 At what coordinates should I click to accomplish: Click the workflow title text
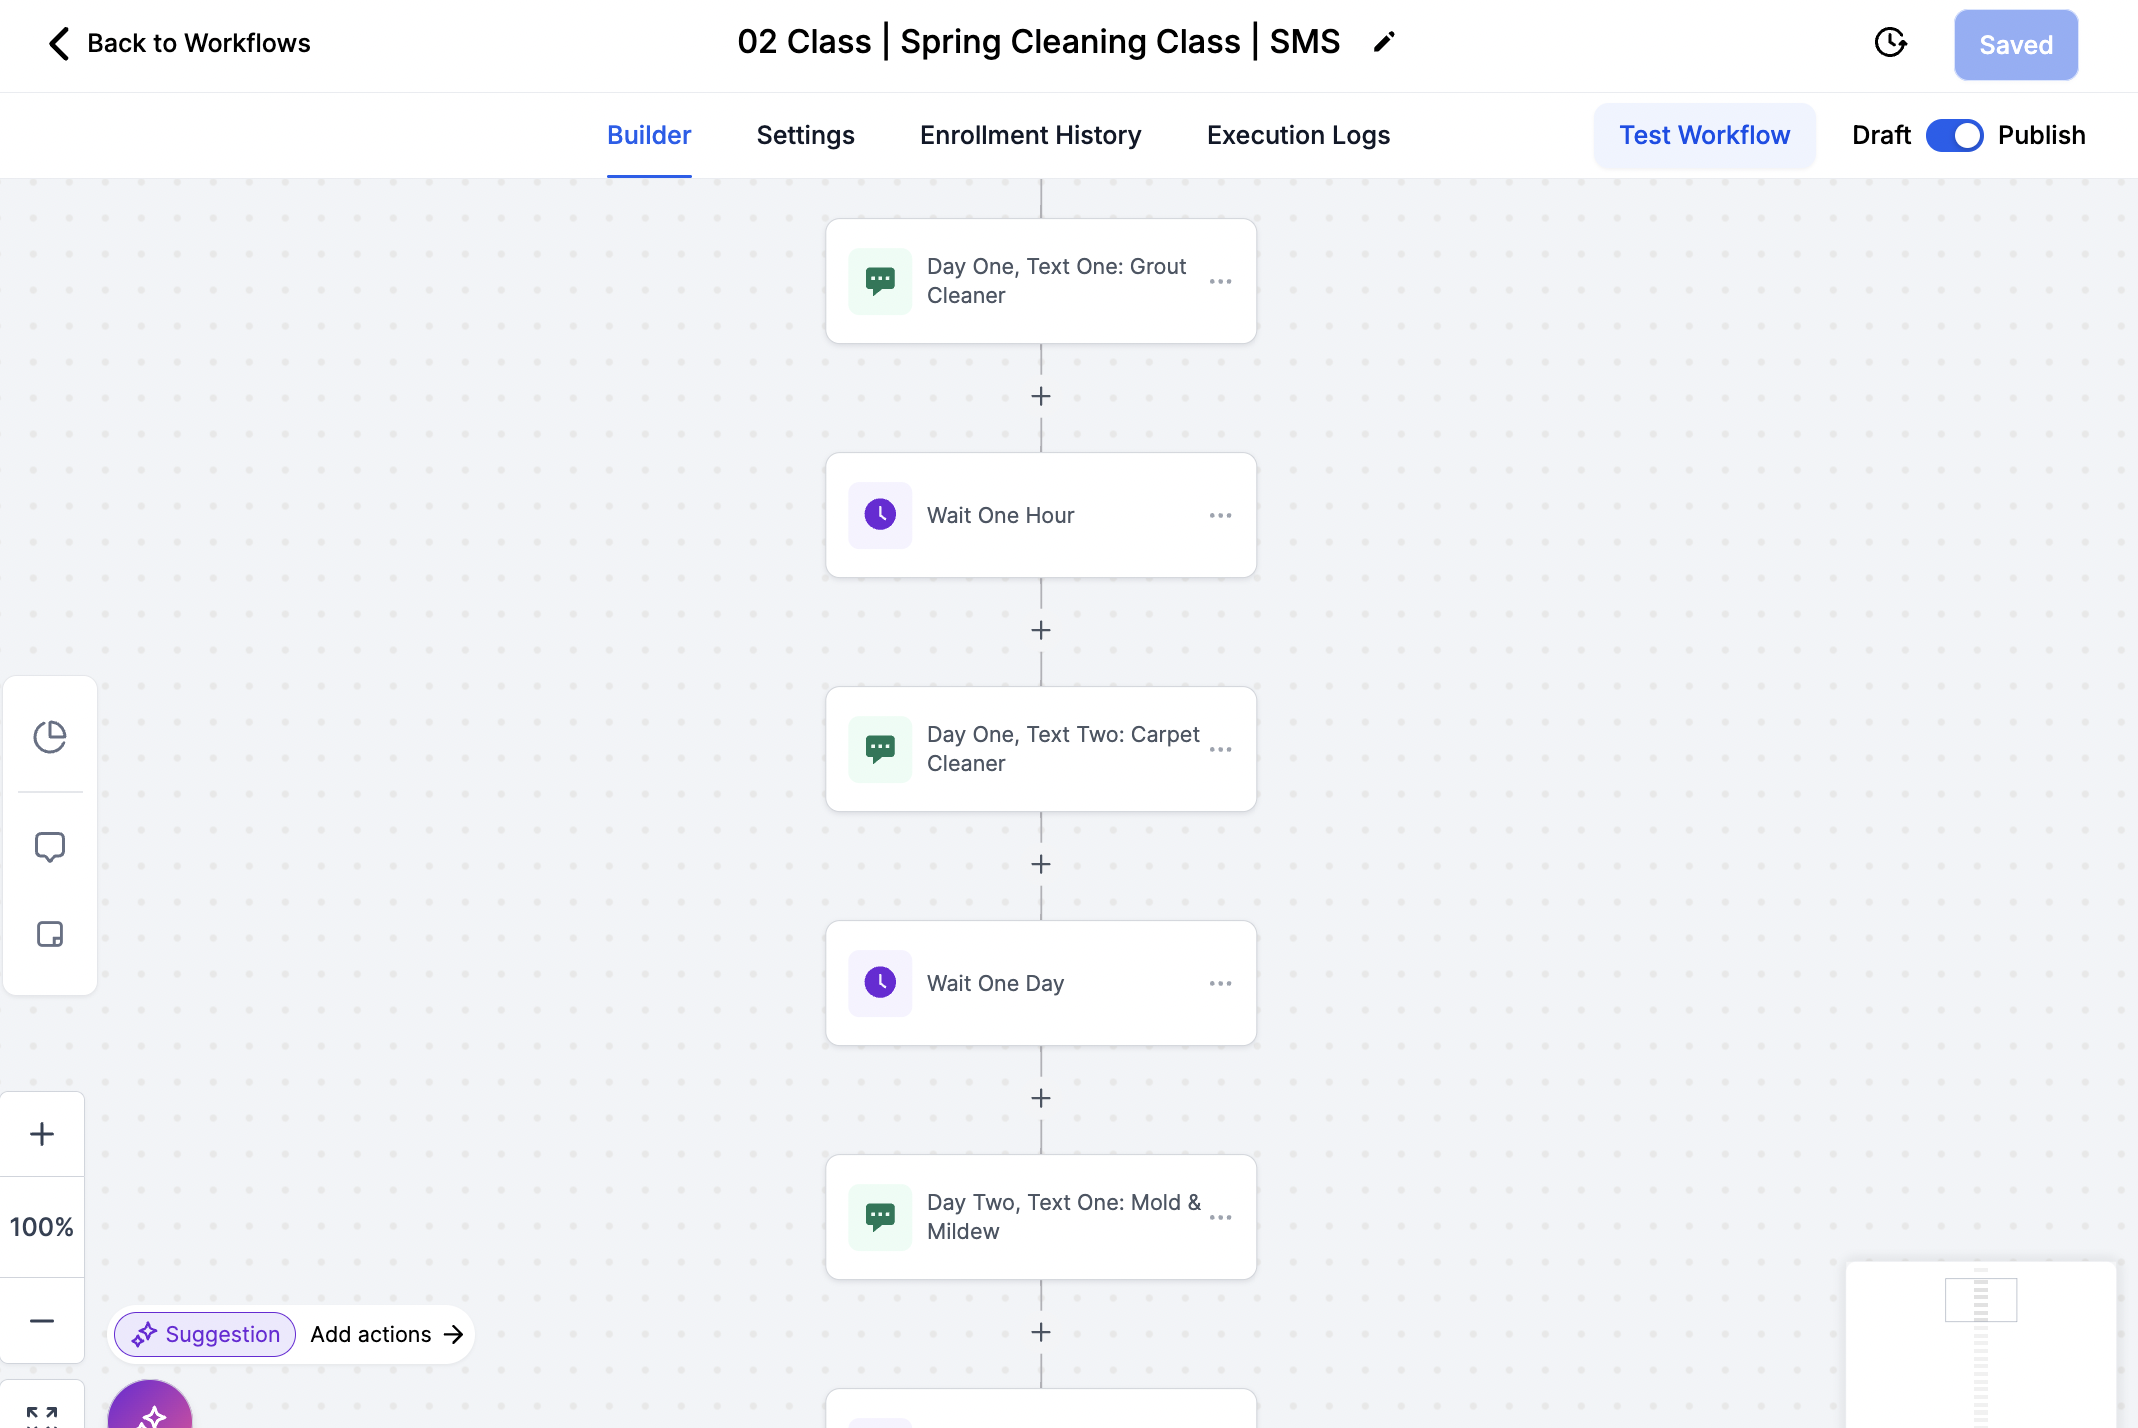(1038, 42)
